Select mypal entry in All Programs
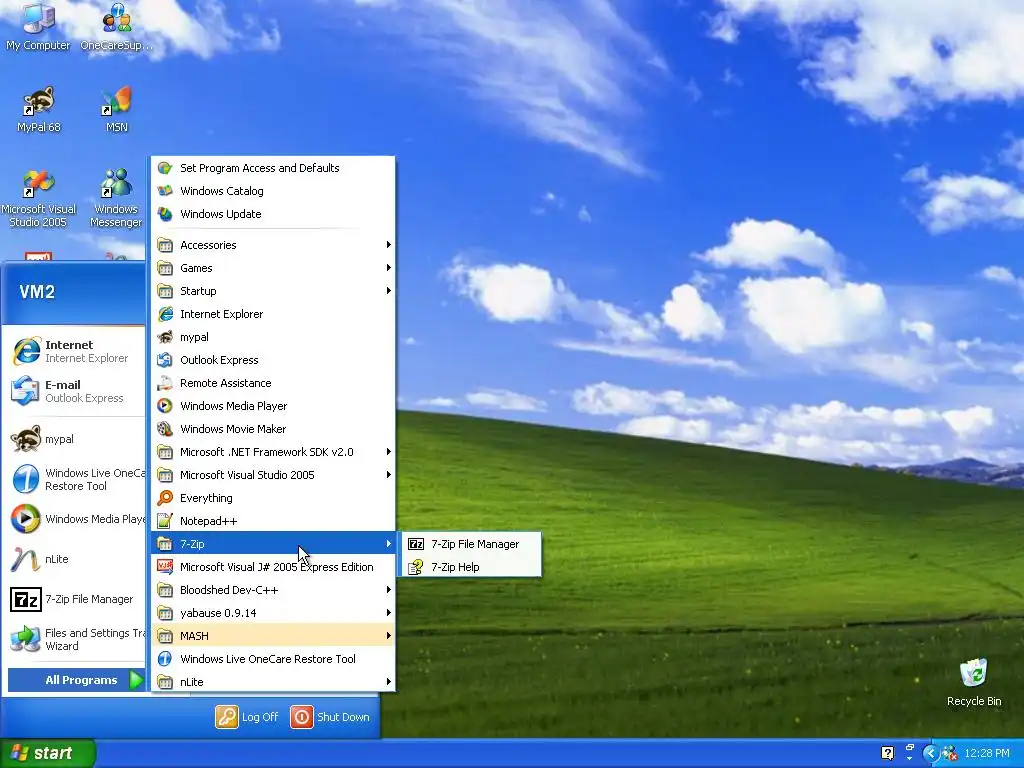Image resolution: width=1024 pixels, height=768 pixels. pos(273,336)
